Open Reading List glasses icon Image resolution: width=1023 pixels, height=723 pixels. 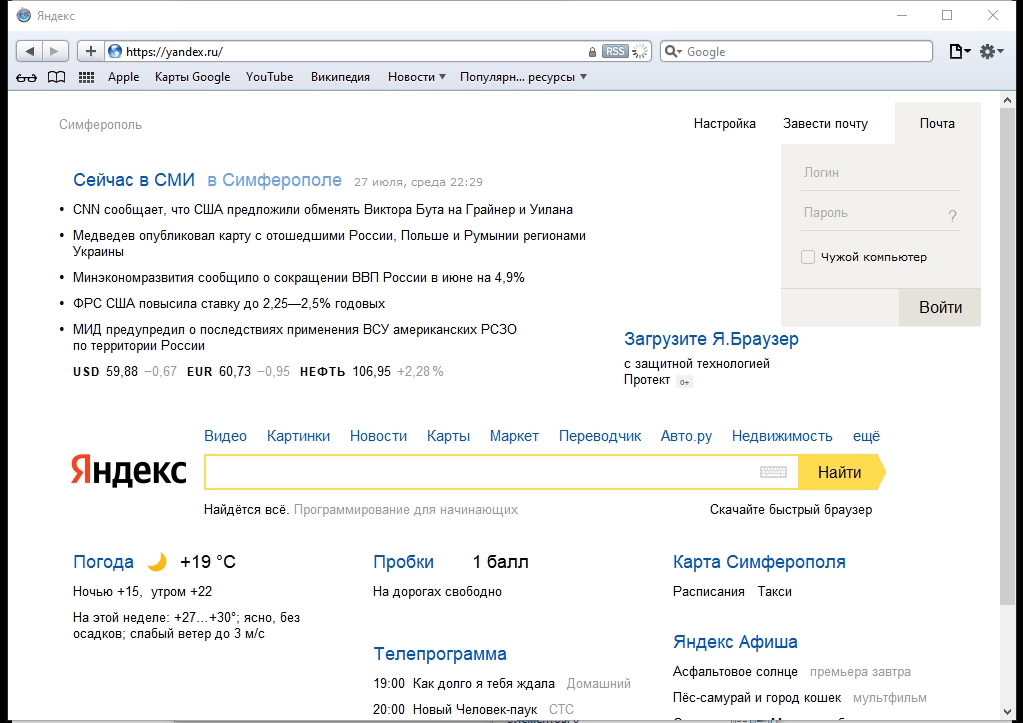[27, 78]
